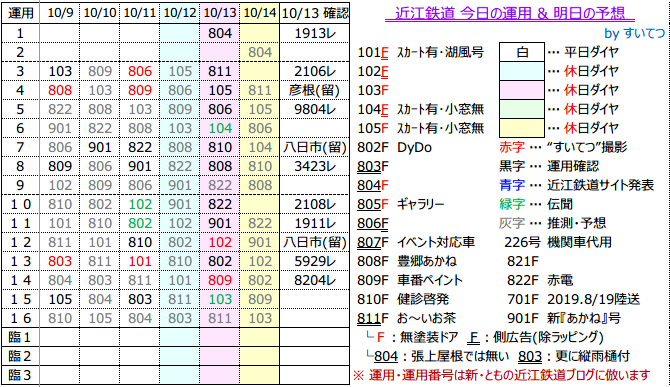The image size is (670, 387).
Task: Click the 822F 赤電 legend entry
Action: 540,280
